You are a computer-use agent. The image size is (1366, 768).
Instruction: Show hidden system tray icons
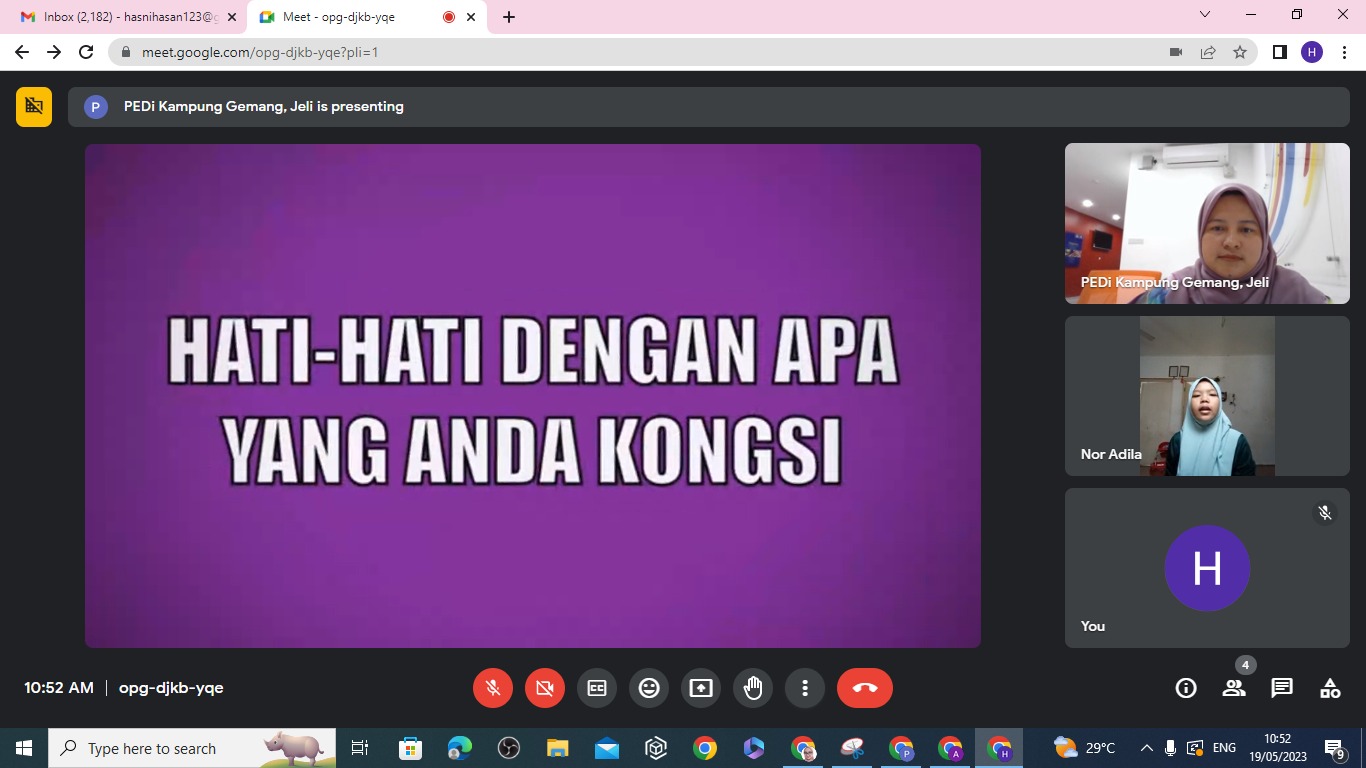(1146, 748)
